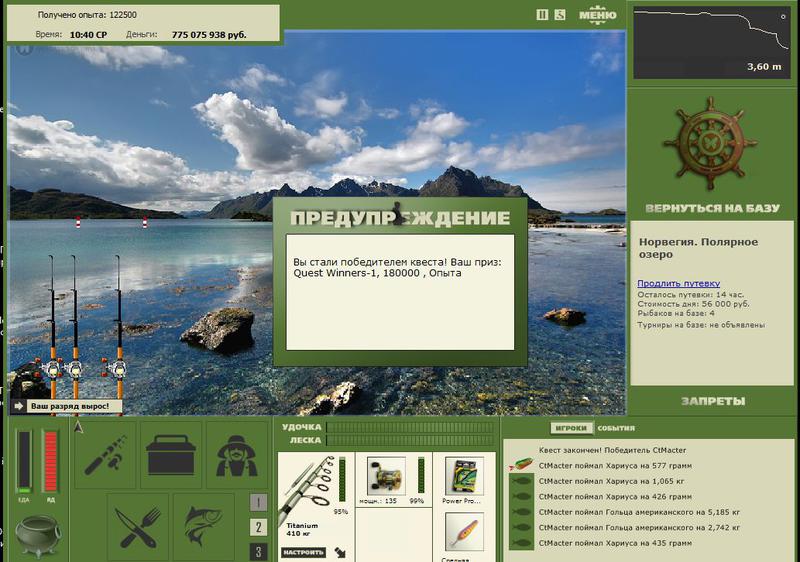Select the Power Pro line thumbnail

coord(464,476)
